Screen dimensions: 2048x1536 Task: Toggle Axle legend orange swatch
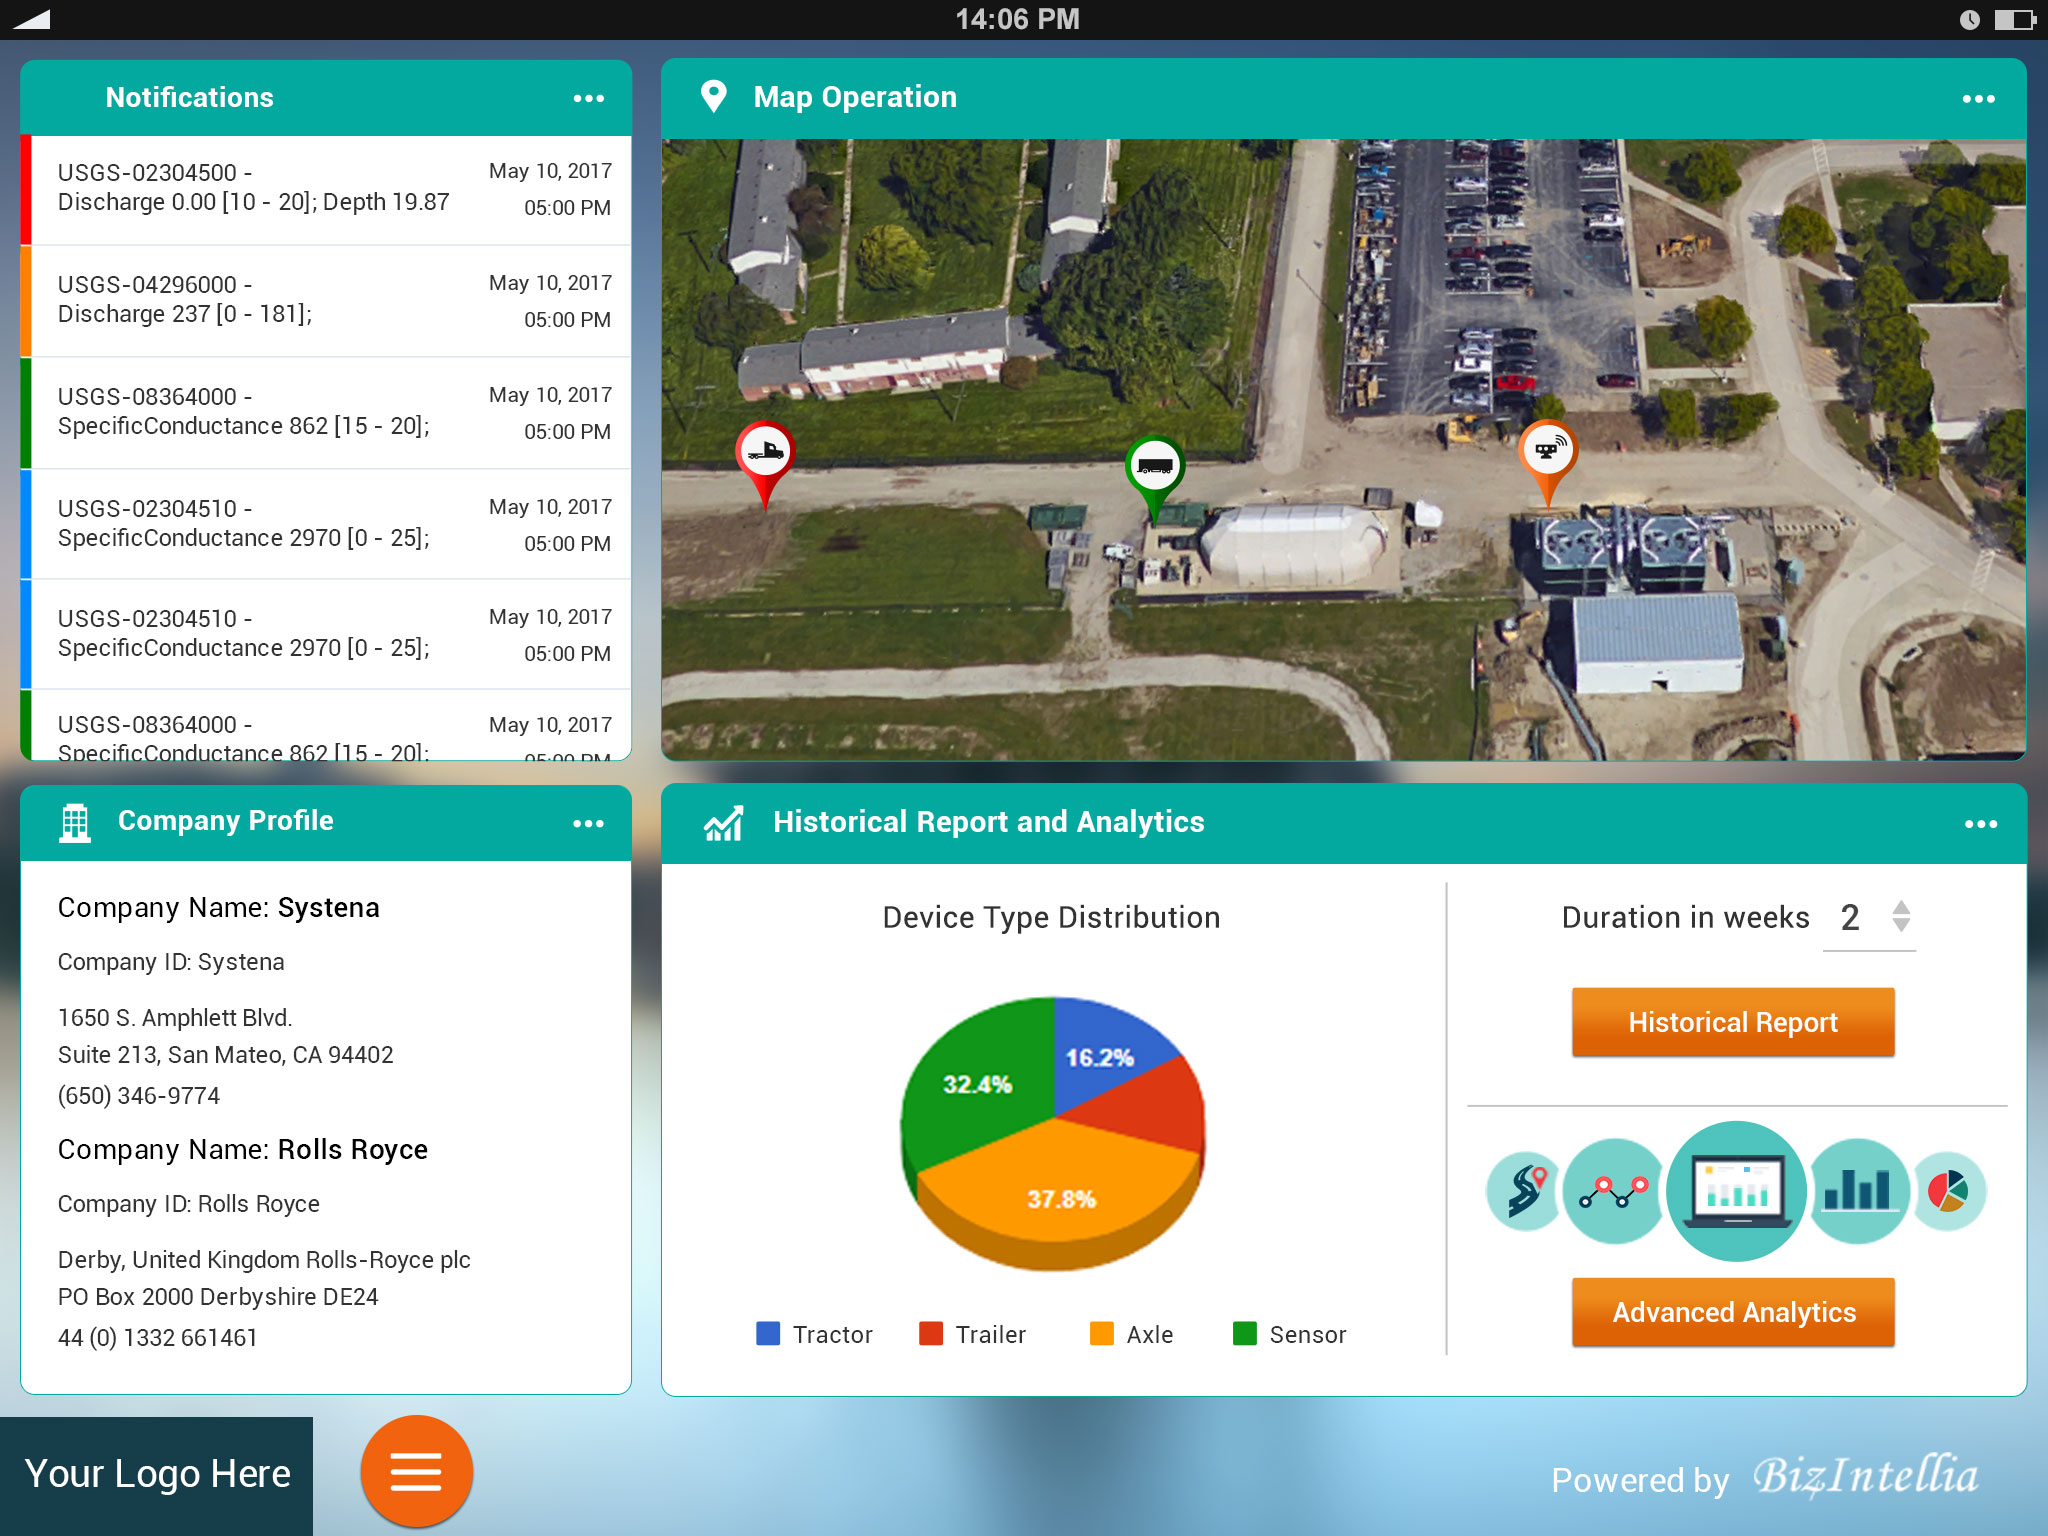[1101, 1334]
